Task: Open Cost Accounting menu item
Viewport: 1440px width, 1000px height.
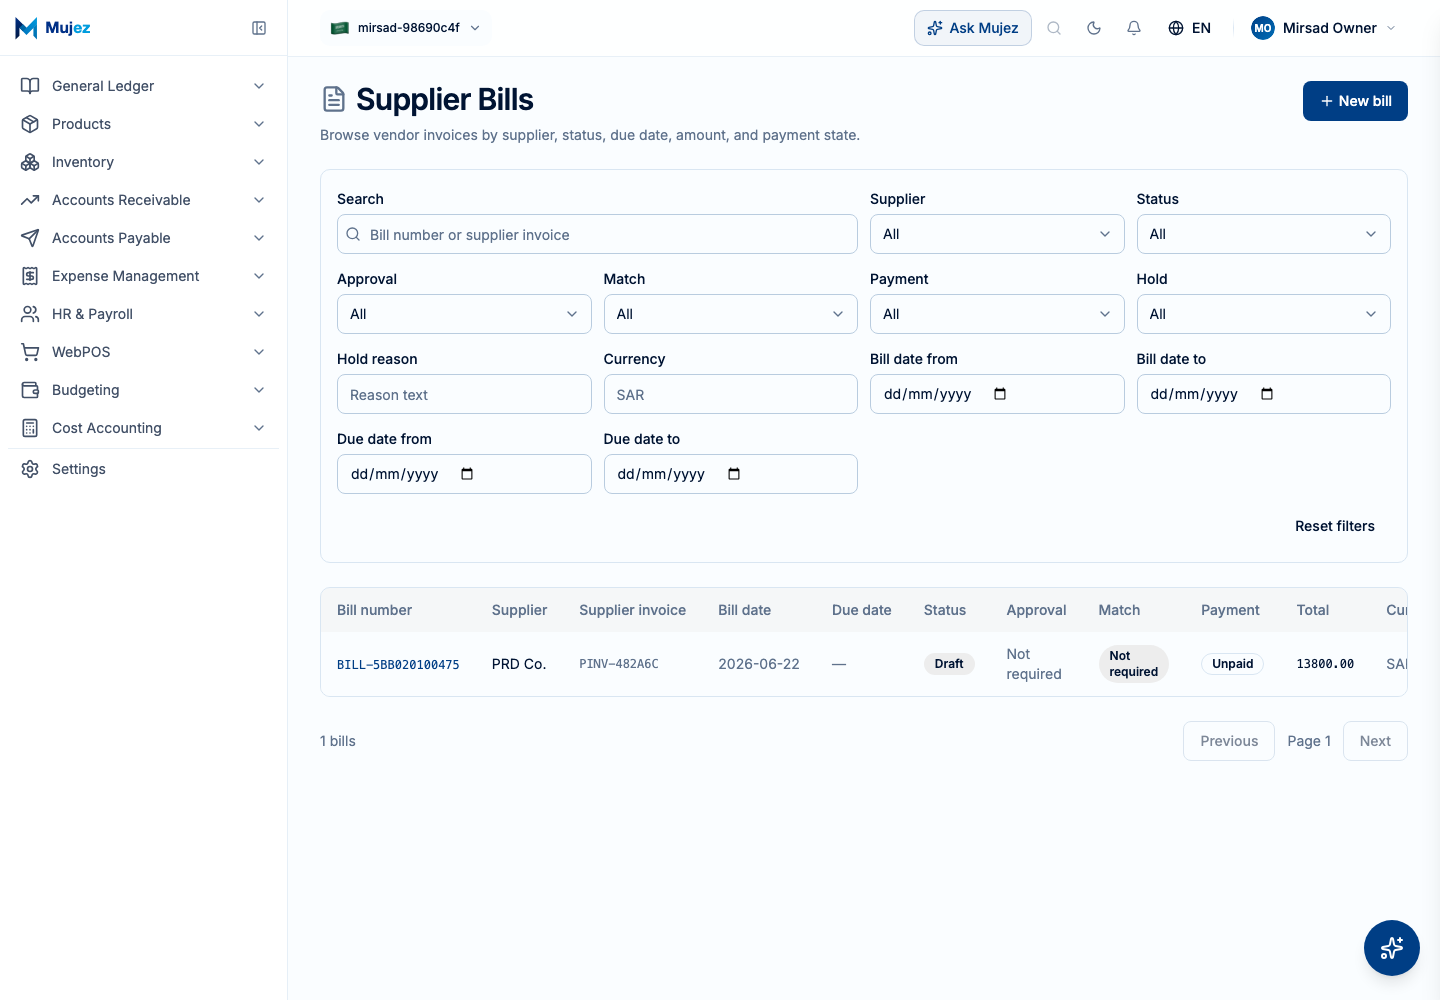Action: coord(143,428)
